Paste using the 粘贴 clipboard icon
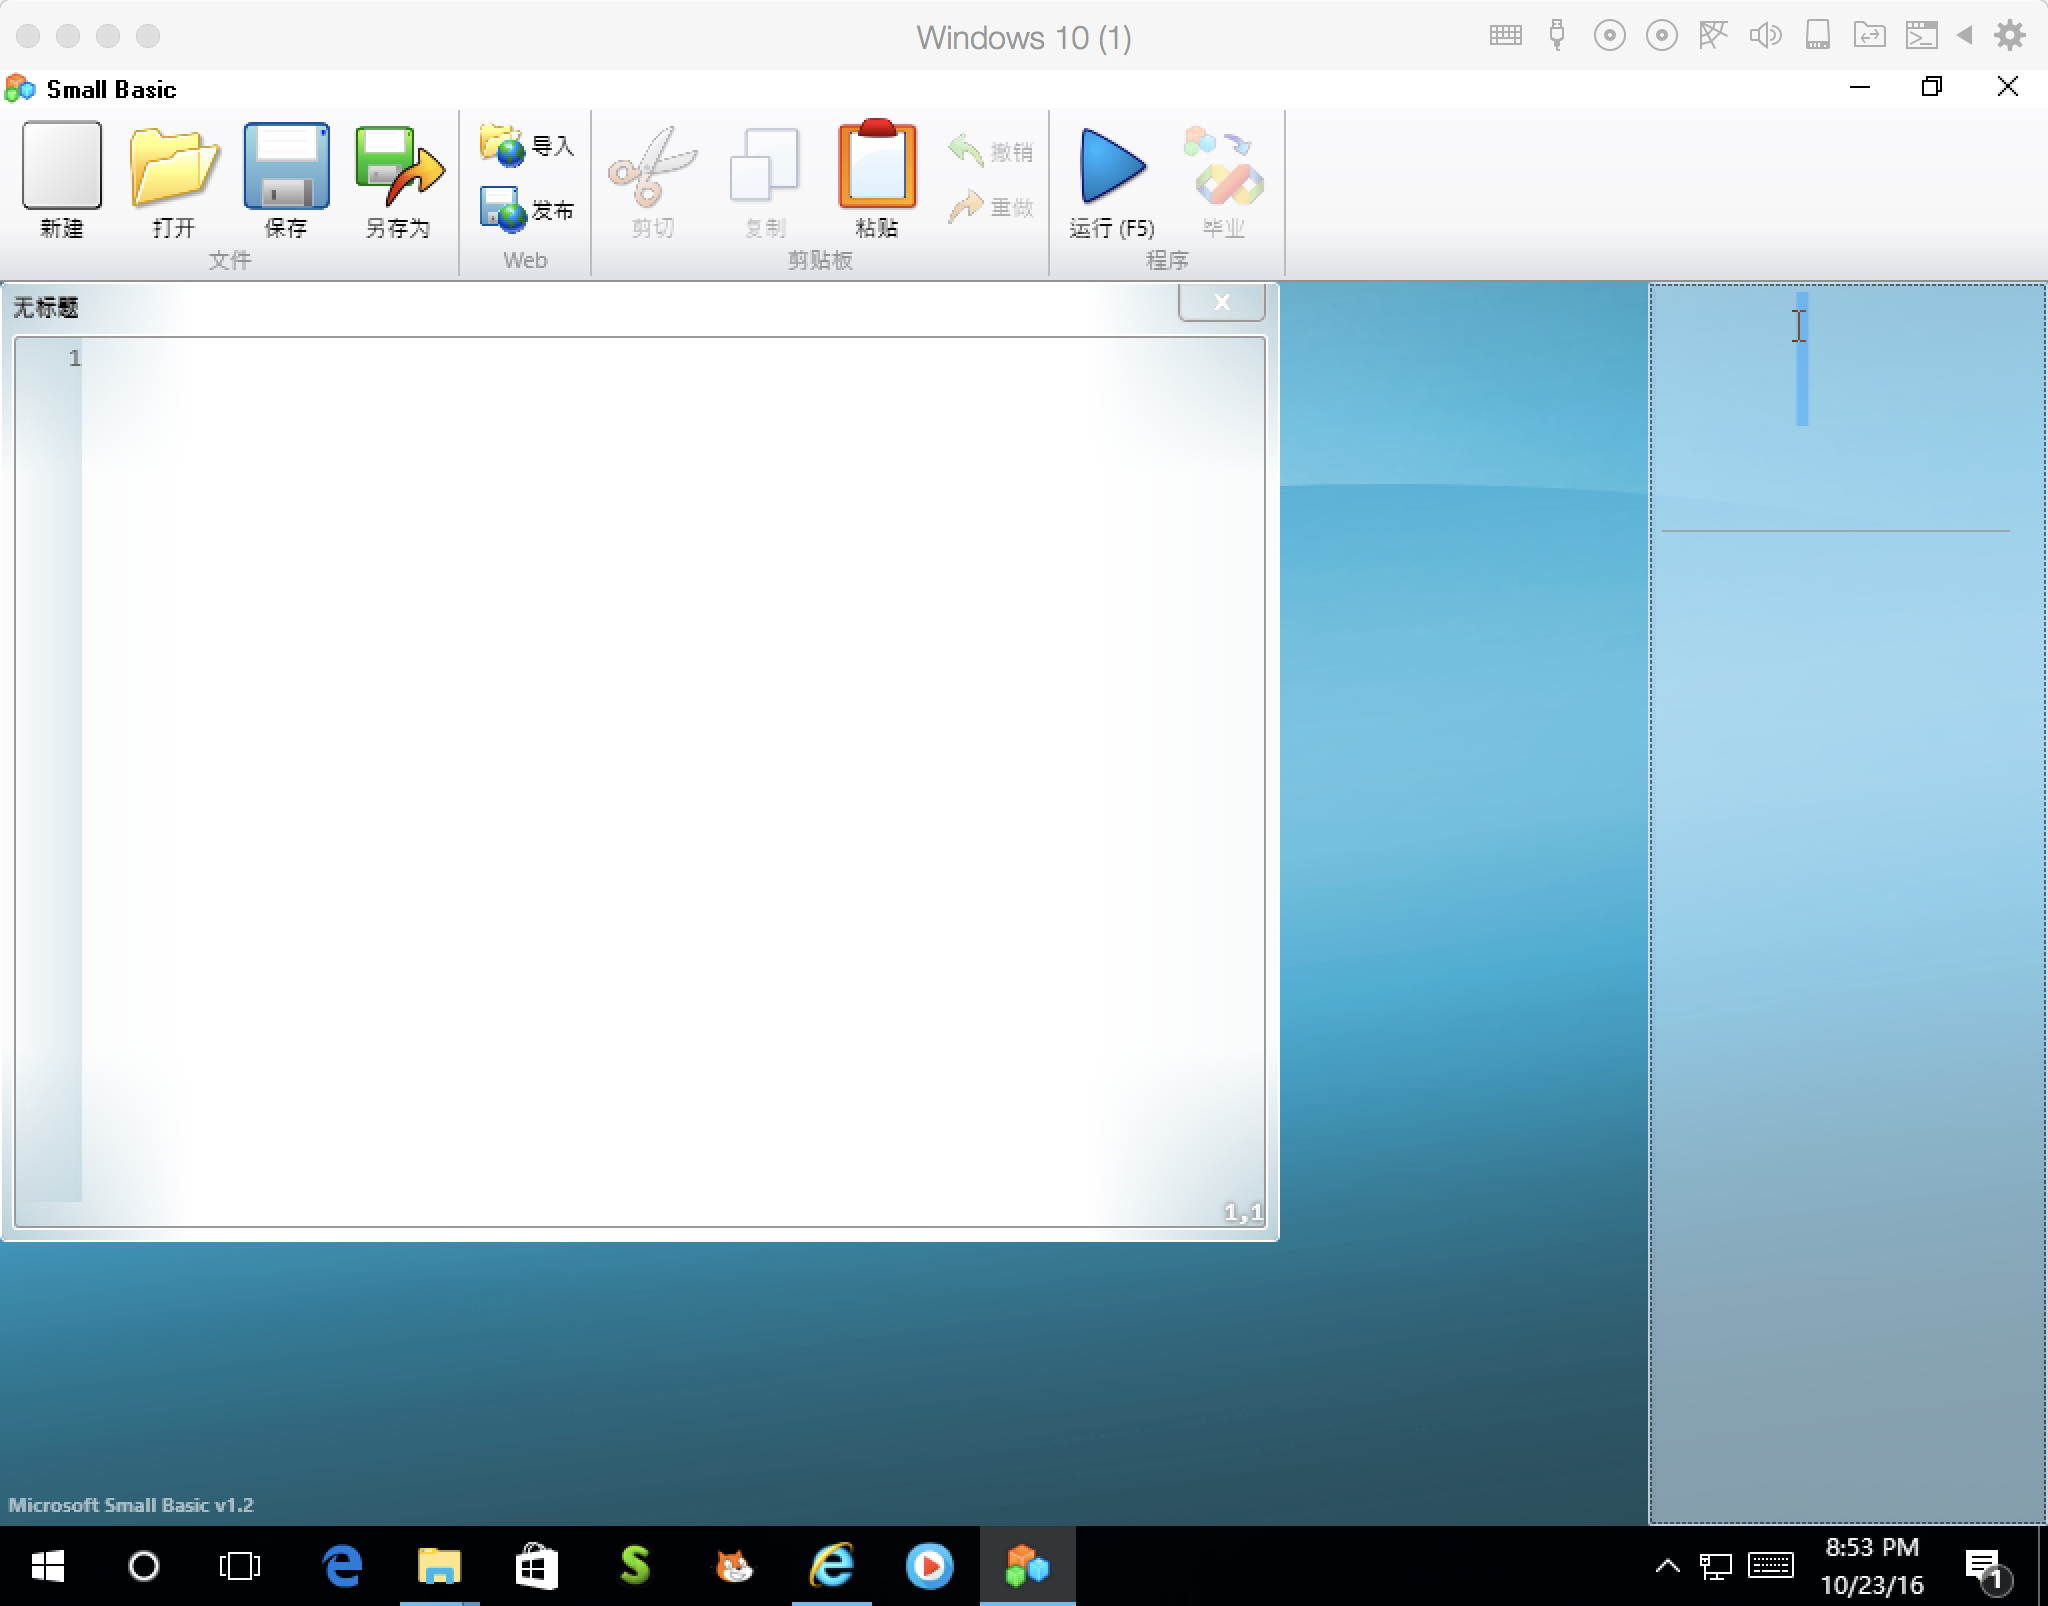This screenshot has height=1606, width=2048. 877,166
